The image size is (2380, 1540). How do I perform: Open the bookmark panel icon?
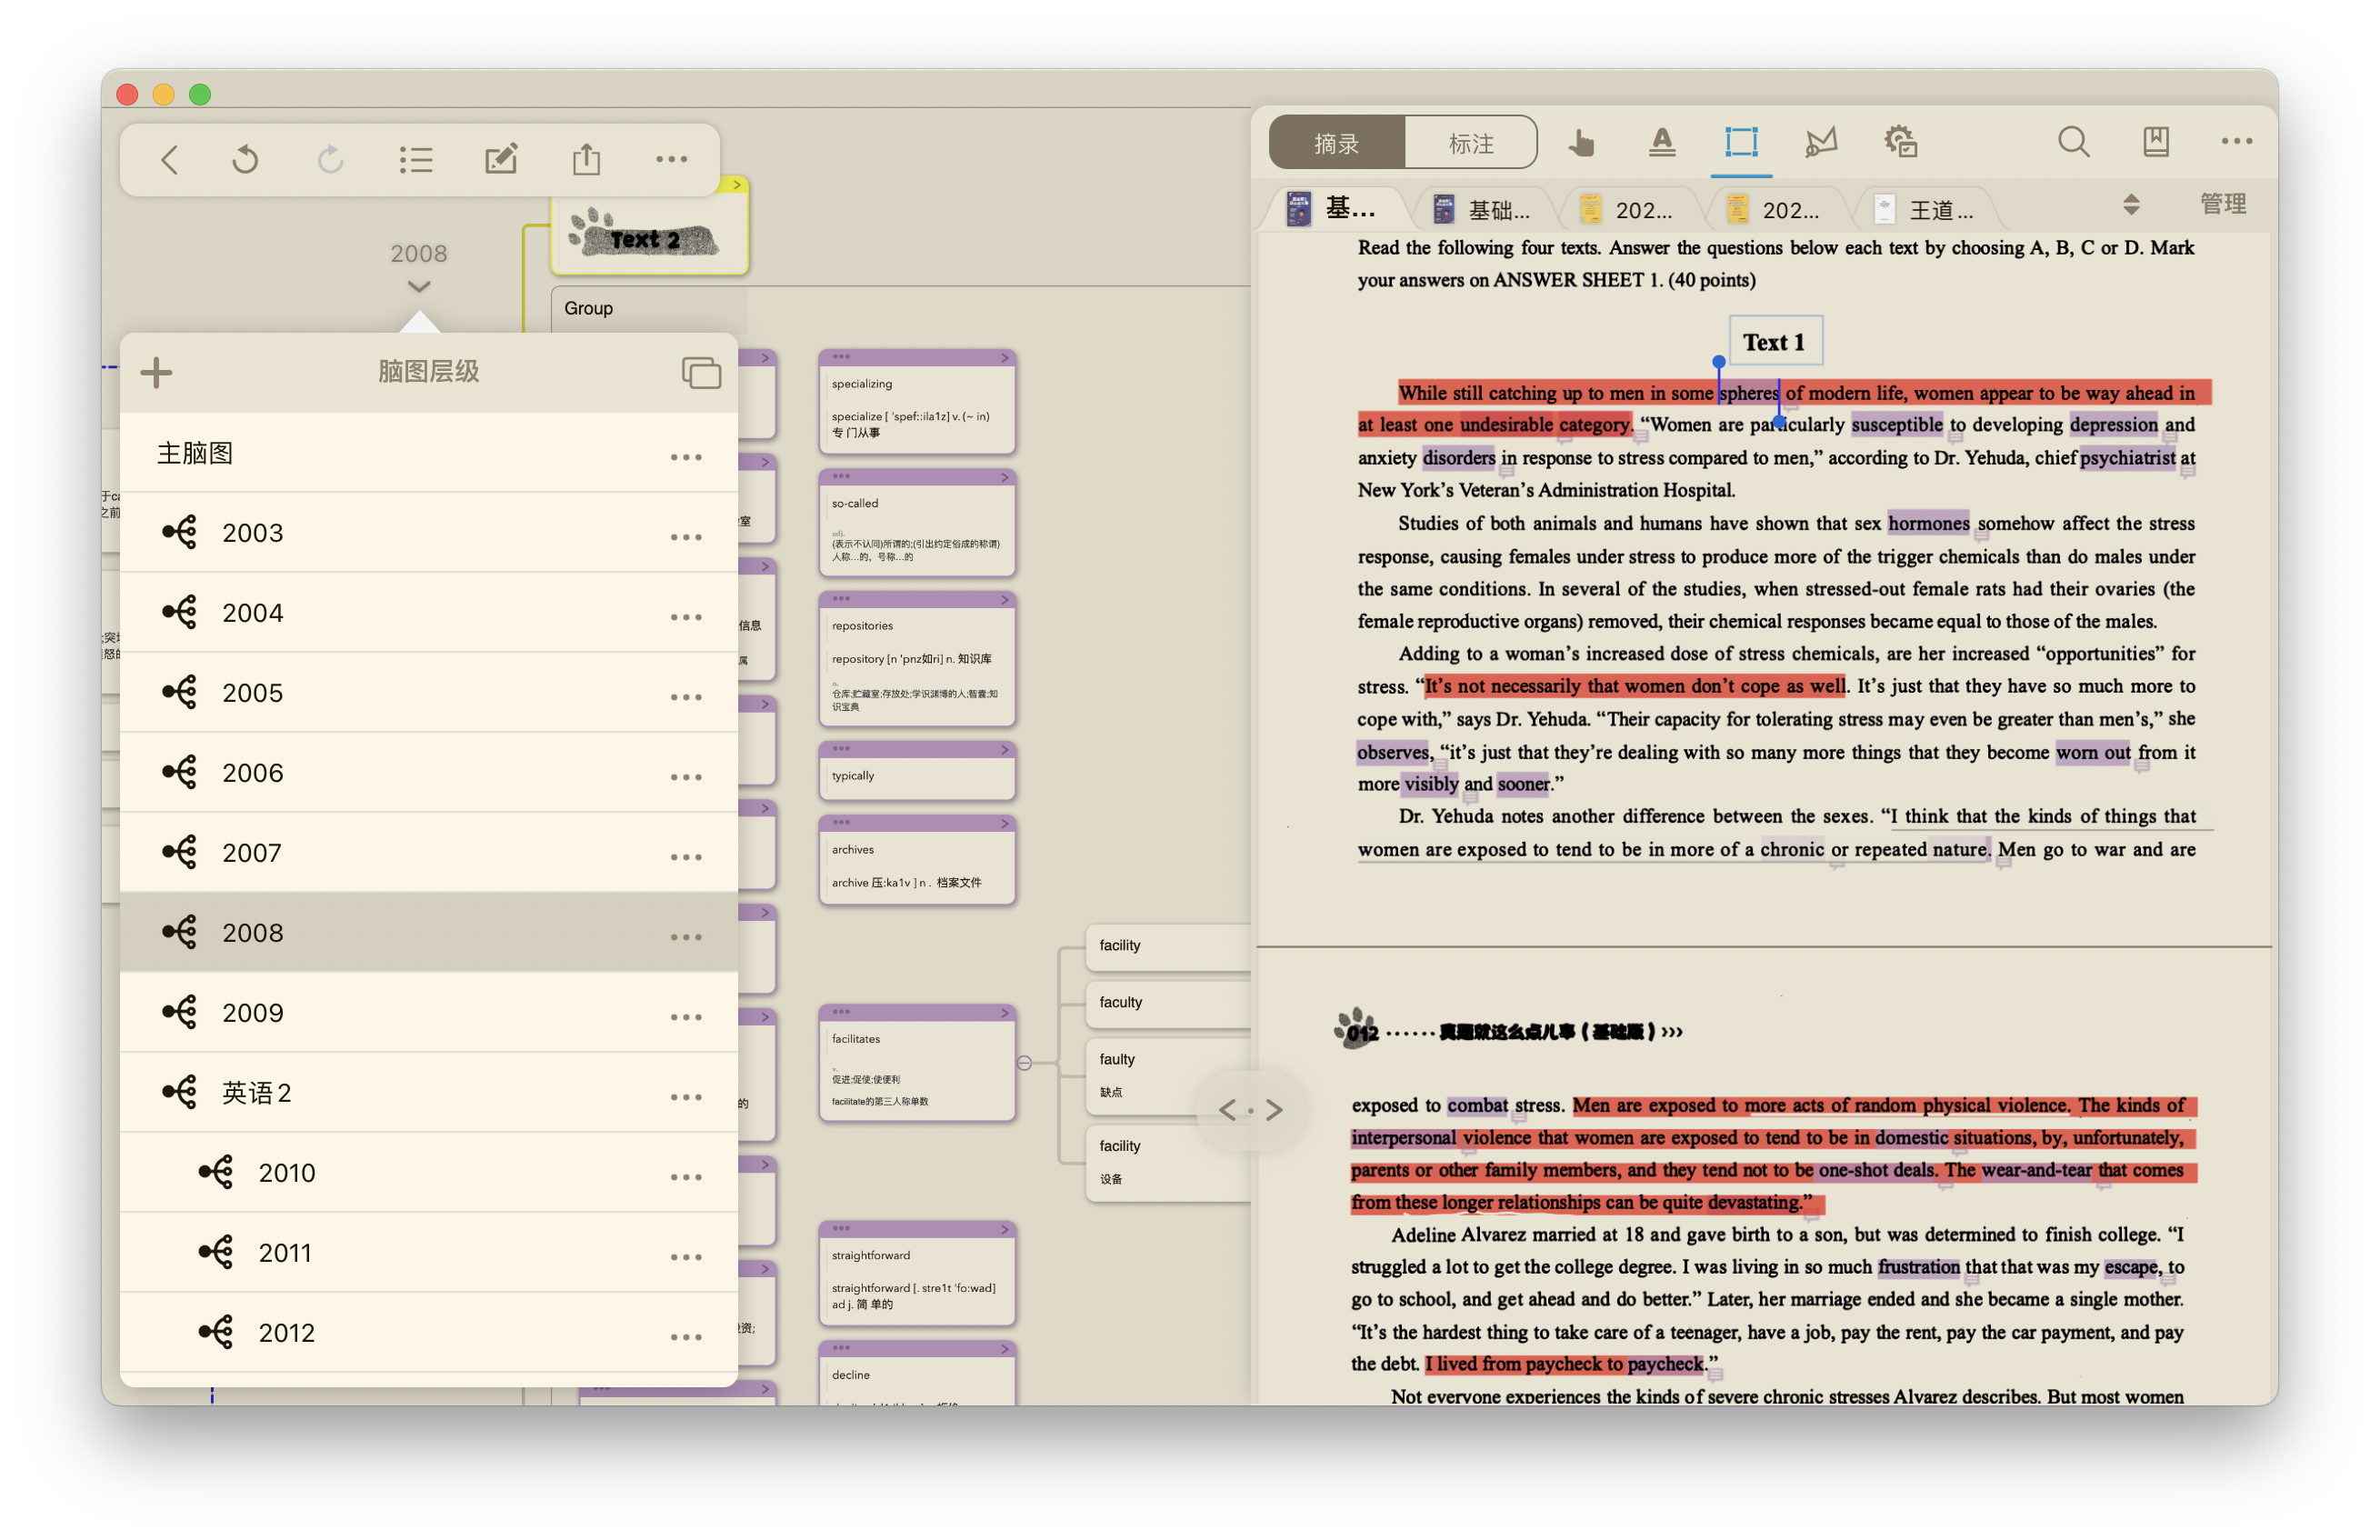pos(2155,142)
